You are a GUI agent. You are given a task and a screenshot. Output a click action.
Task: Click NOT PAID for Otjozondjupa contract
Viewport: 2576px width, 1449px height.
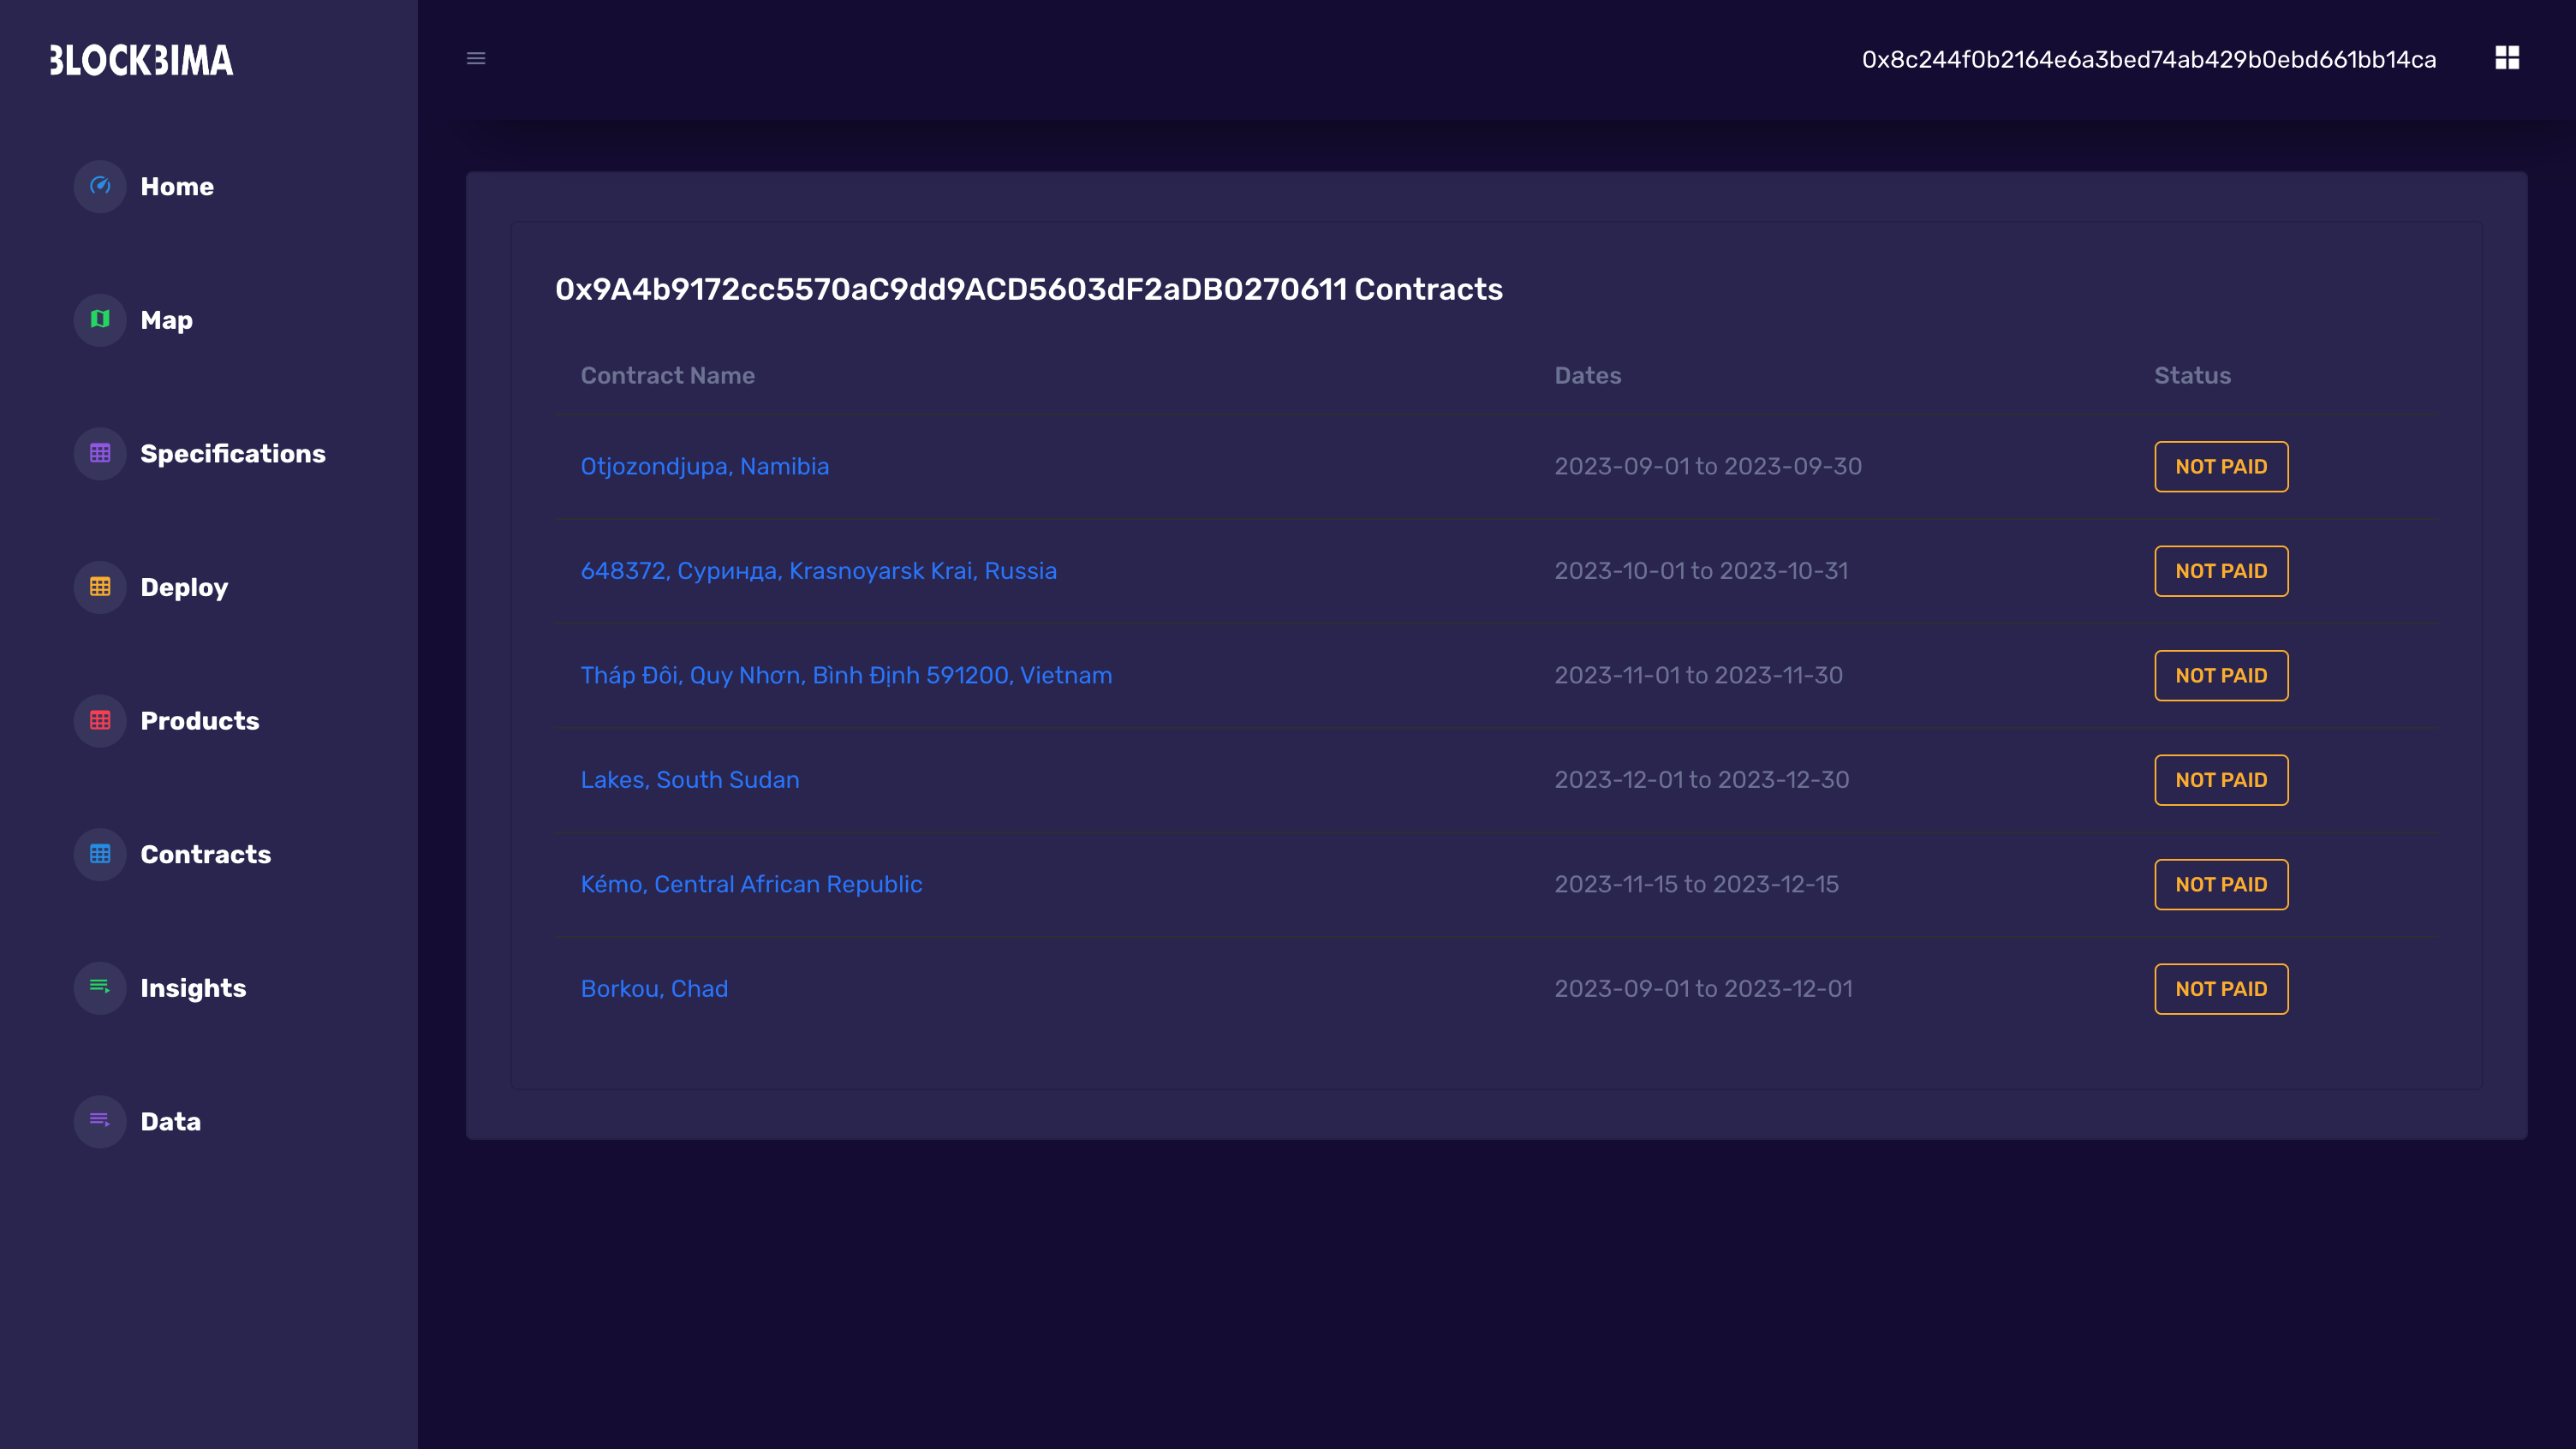2220,467
